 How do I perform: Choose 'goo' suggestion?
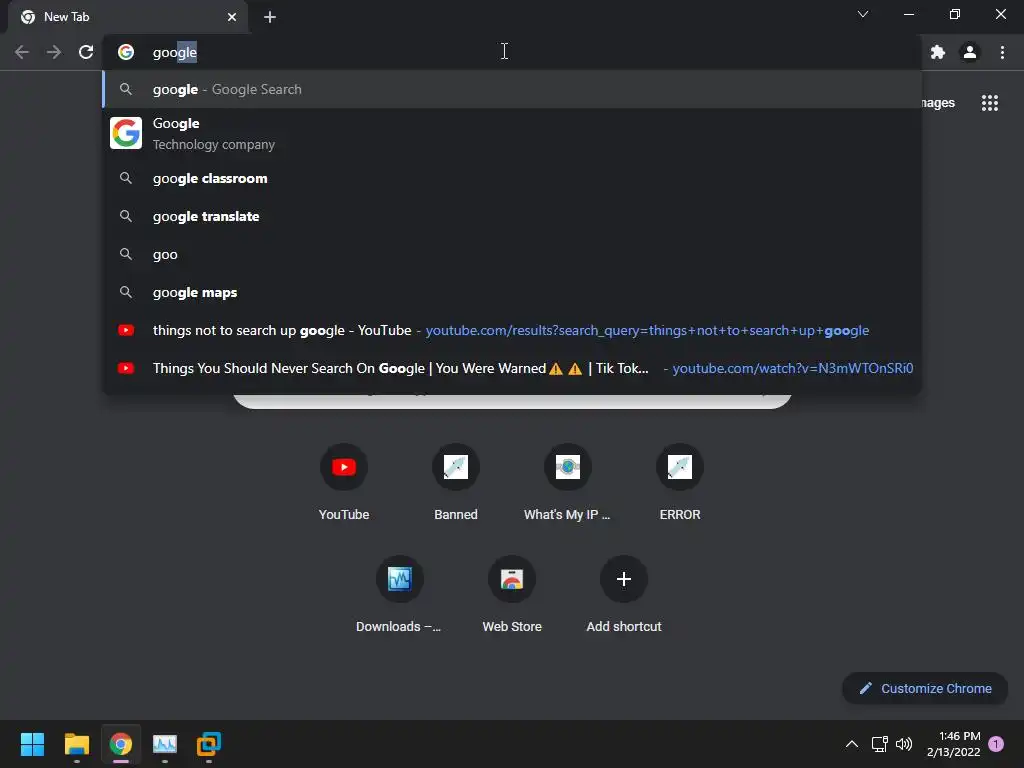pyautogui.click(x=512, y=254)
